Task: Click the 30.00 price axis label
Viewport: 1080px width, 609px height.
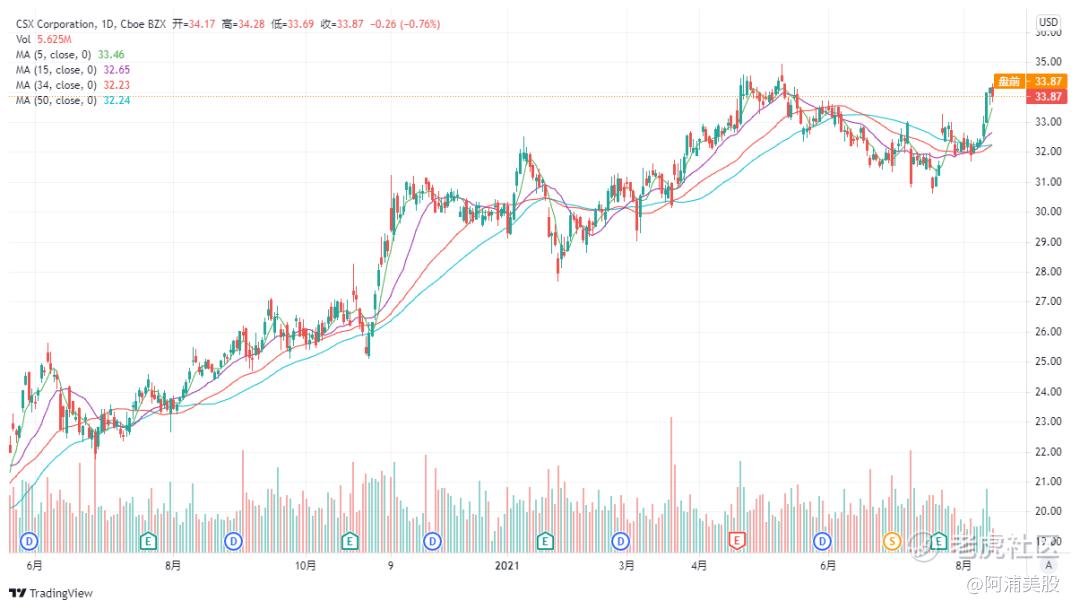Action: coord(1048,211)
